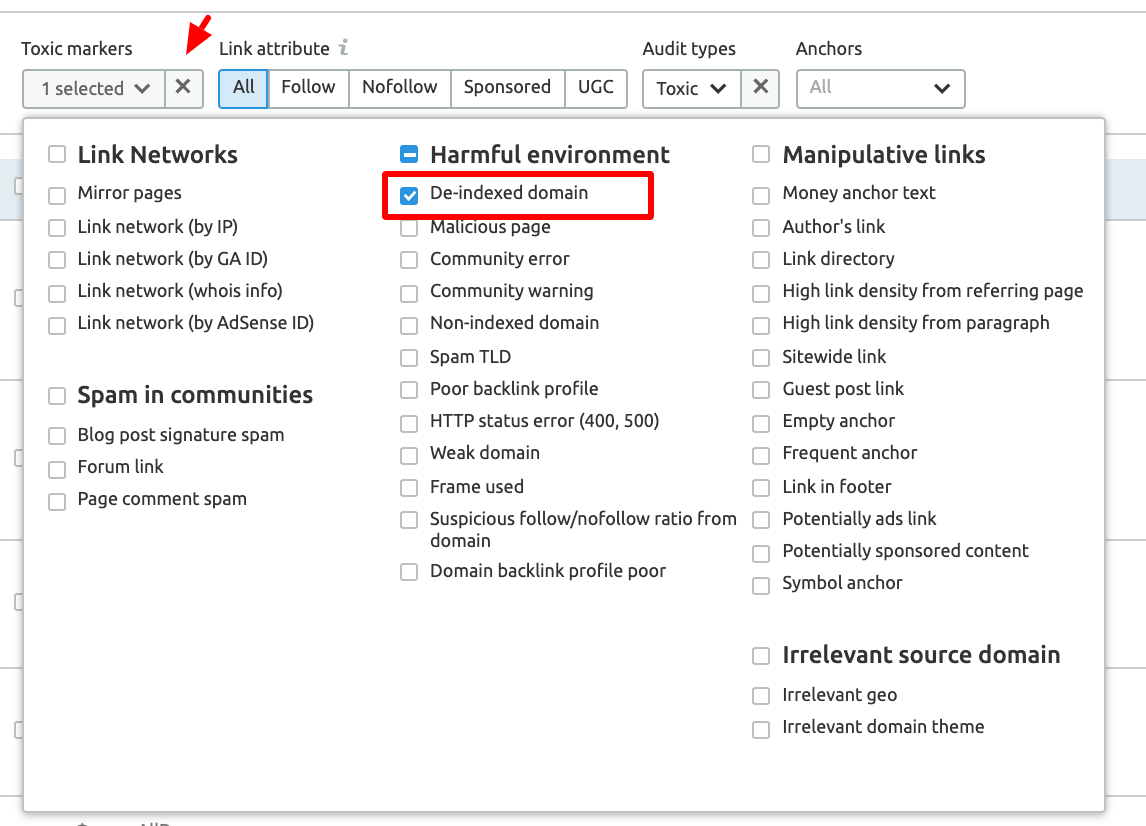This screenshot has height=826, width=1146.
Task: Check the Manipulative links group checkbox
Action: pyautogui.click(x=761, y=154)
